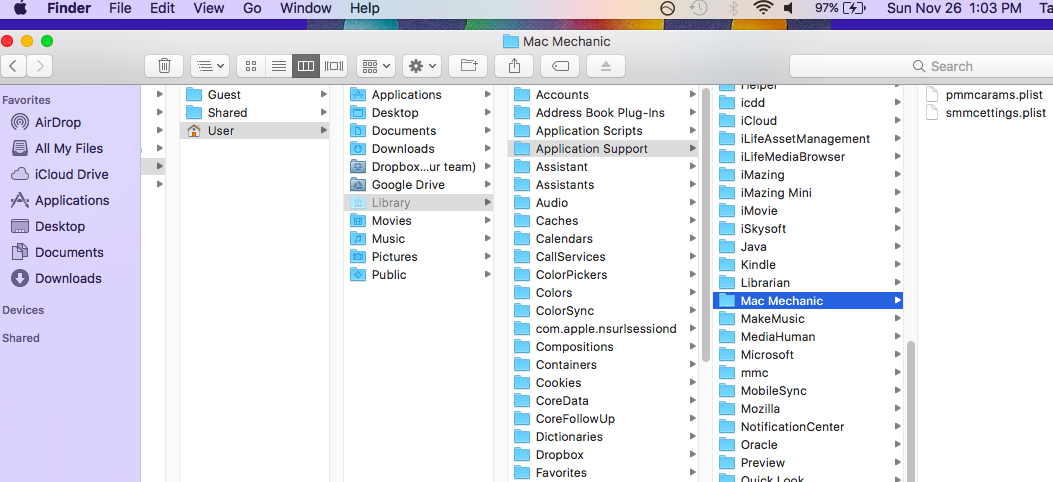The image size is (1053, 482).
Task: Open the Edit menu
Action: click(163, 9)
